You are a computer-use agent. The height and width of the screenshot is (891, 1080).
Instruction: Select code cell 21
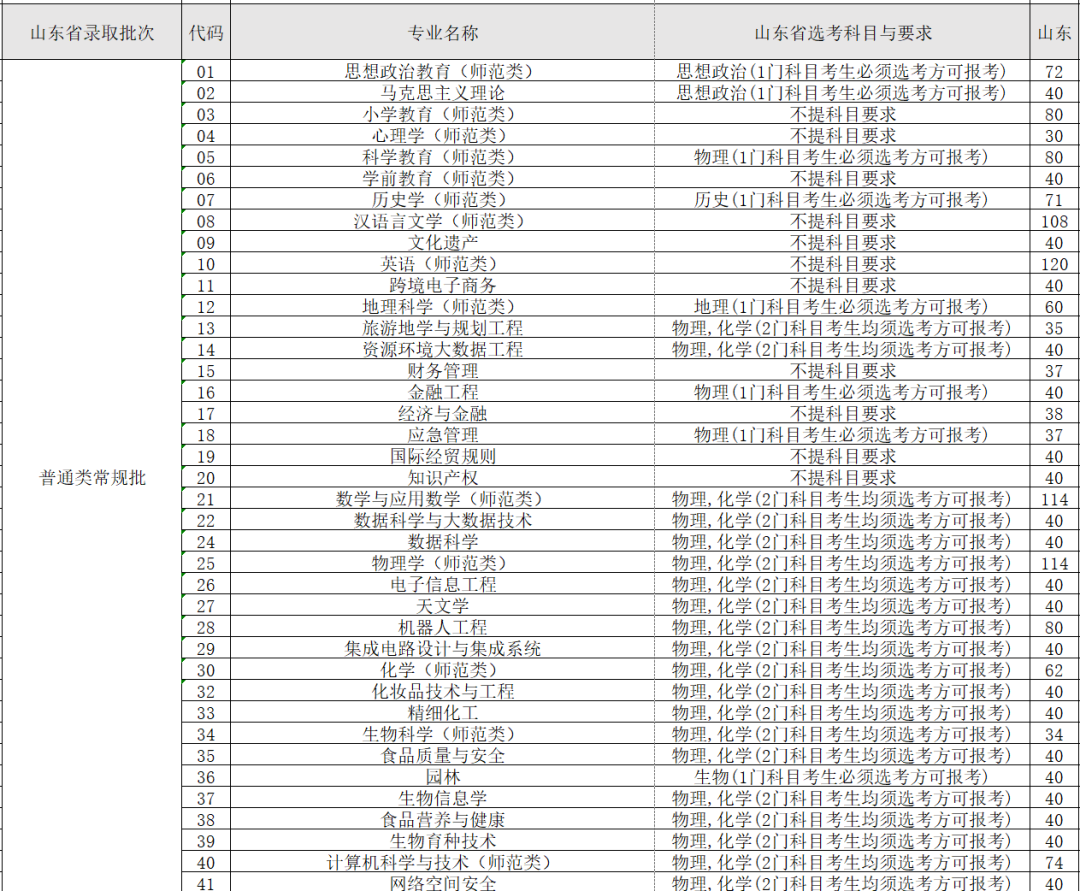pos(206,498)
